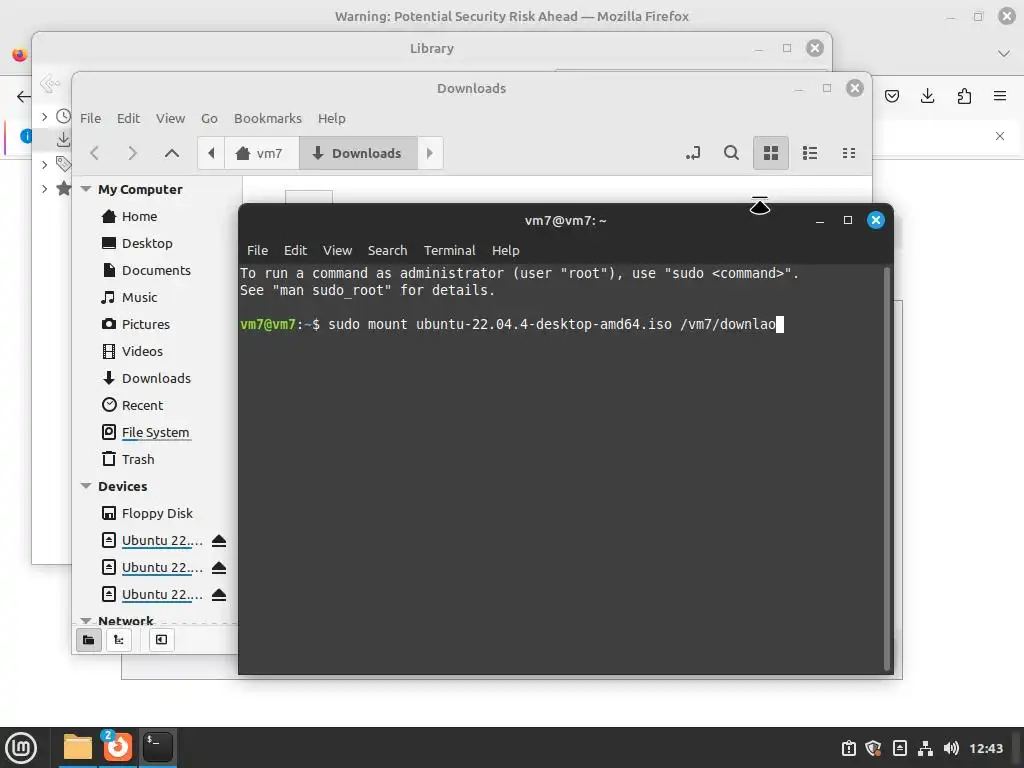Open Firefox save to Pocket icon
1024x768 pixels.
coord(892,96)
